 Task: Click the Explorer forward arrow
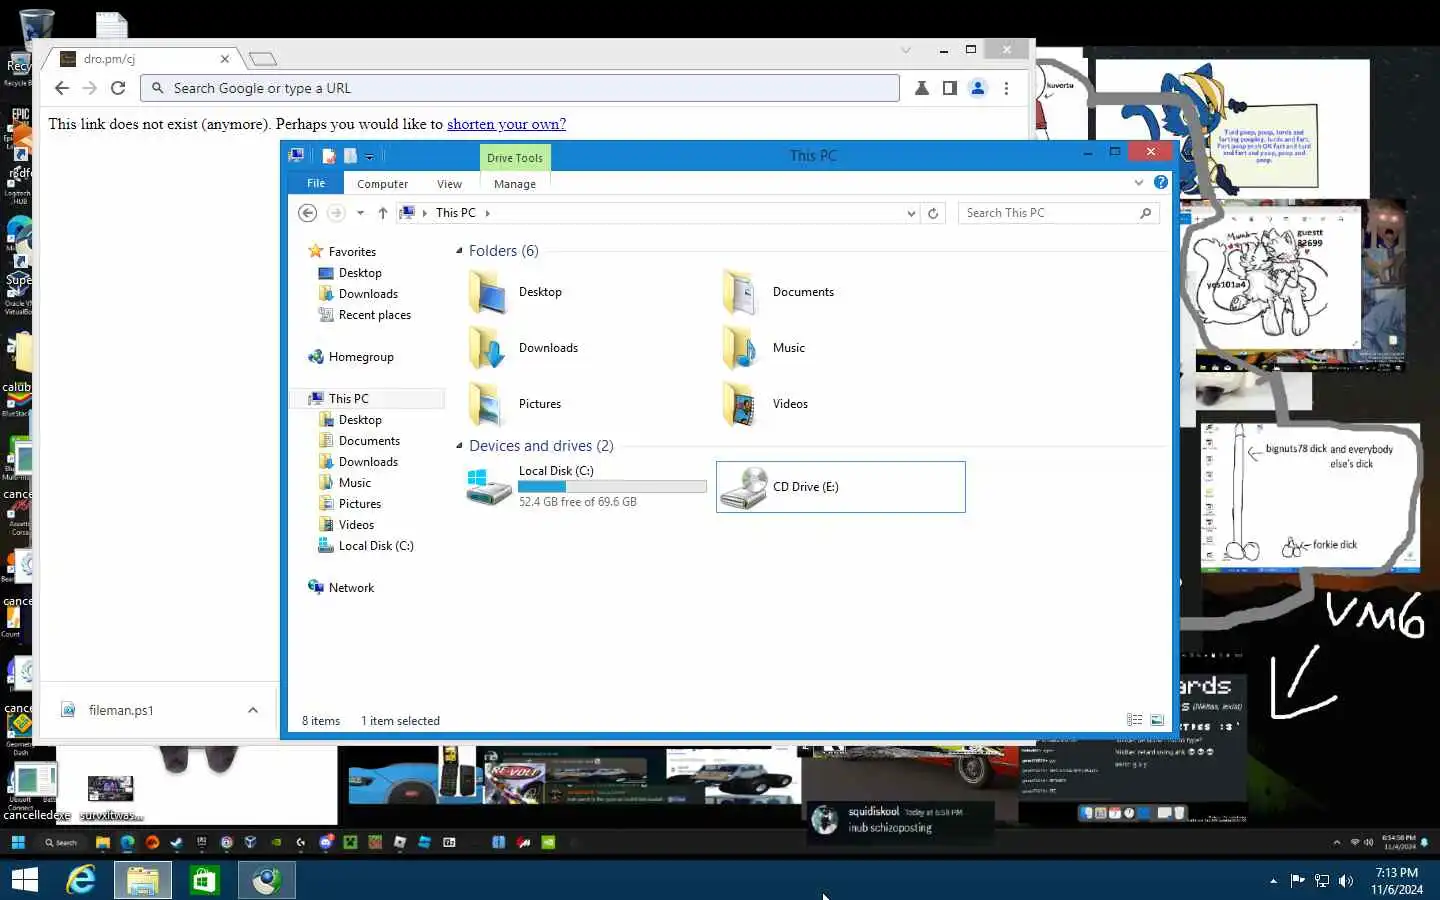[x=336, y=213]
